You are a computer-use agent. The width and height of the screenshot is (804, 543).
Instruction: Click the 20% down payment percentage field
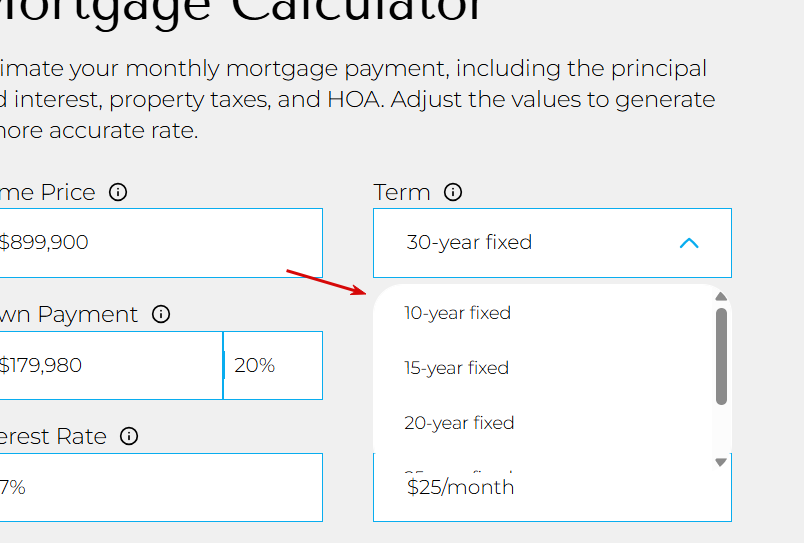tap(272, 365)
